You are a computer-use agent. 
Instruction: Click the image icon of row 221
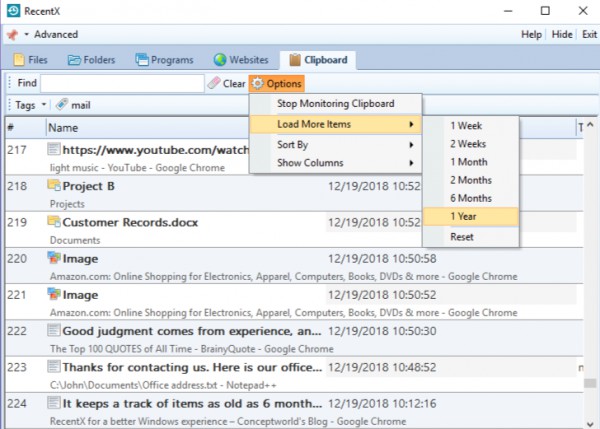[54, 294]
